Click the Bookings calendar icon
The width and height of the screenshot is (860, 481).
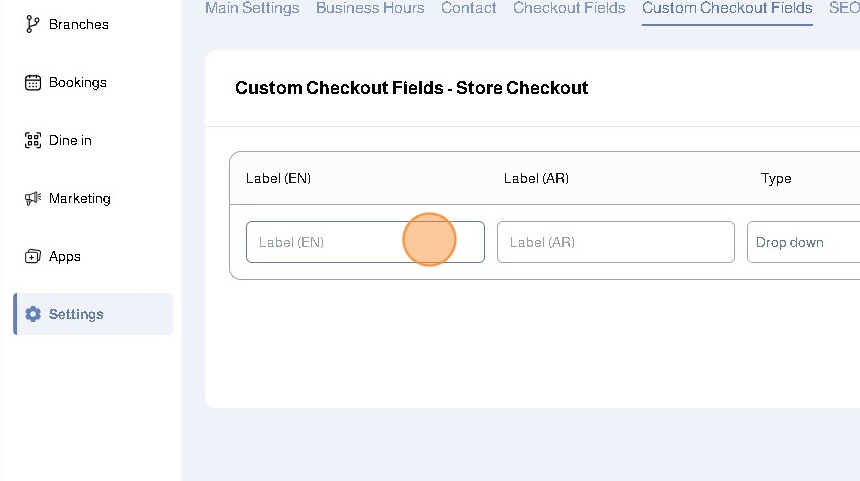(32, 82)
